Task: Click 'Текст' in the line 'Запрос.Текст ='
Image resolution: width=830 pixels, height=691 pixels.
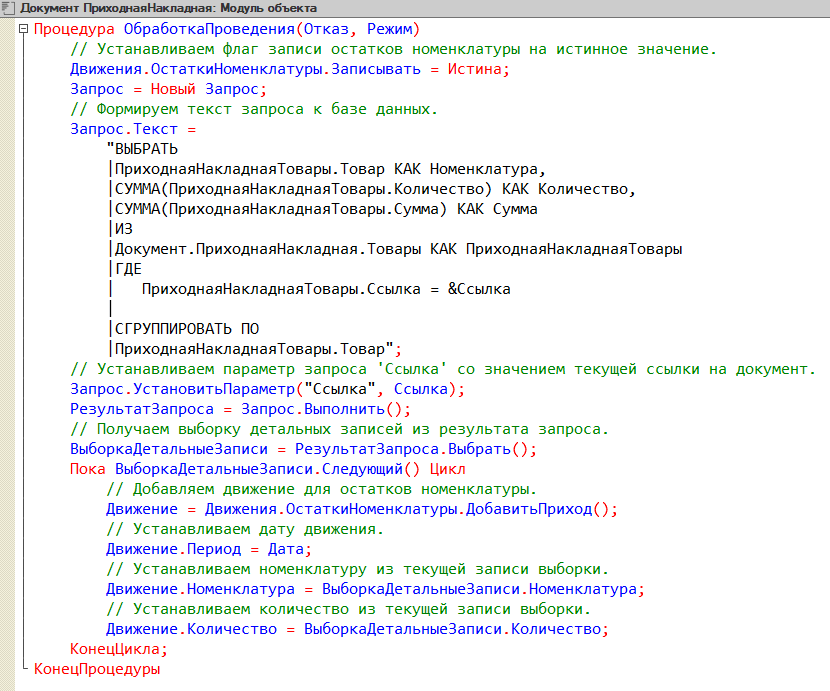Action: 155,129
